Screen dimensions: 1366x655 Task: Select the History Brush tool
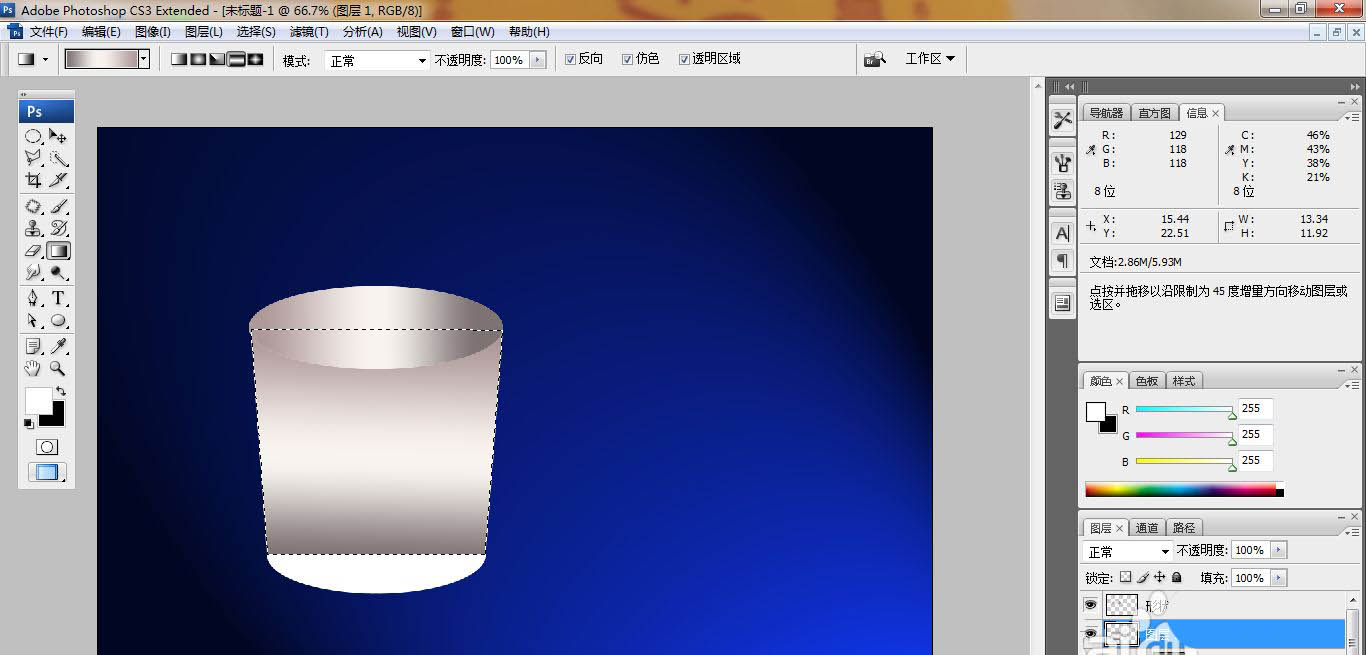pyautogui.click(x=59, y=228)
